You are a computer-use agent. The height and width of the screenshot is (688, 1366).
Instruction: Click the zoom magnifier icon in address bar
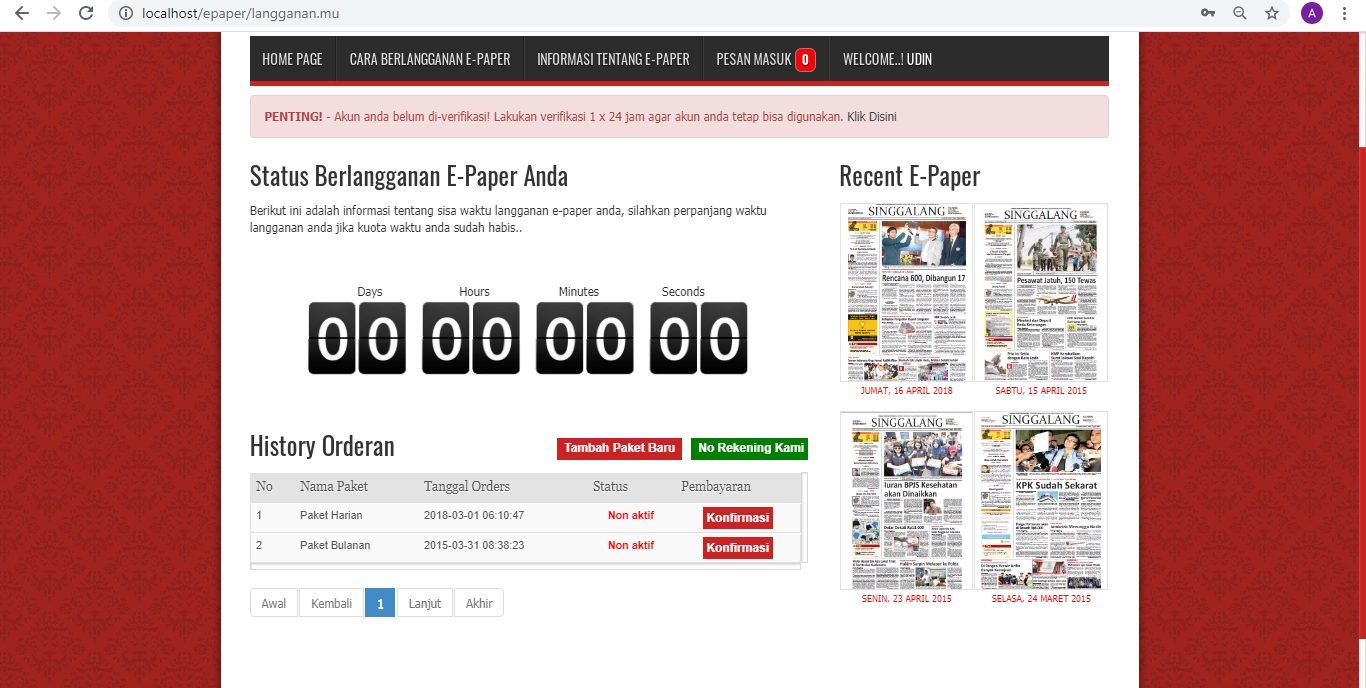[1240, 13]
